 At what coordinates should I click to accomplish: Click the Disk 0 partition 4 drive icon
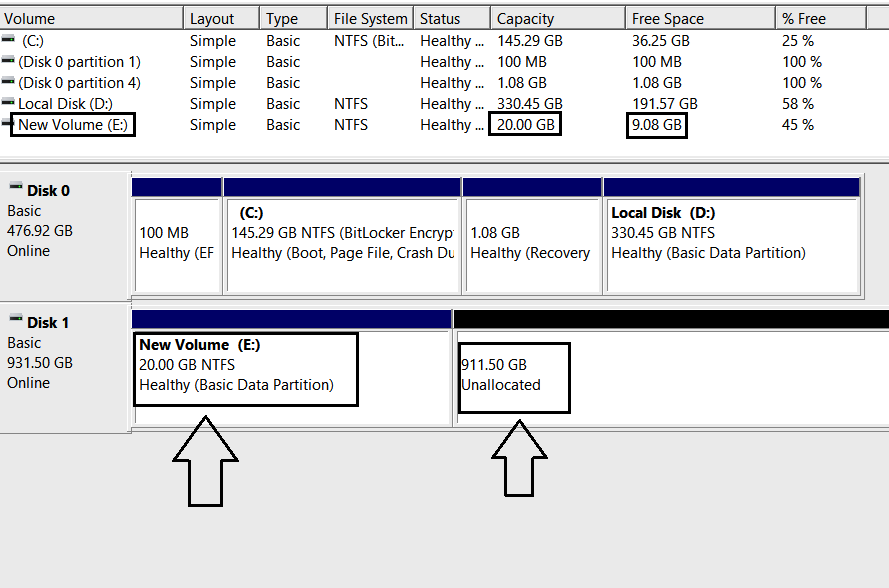click(x=8, y=81)
